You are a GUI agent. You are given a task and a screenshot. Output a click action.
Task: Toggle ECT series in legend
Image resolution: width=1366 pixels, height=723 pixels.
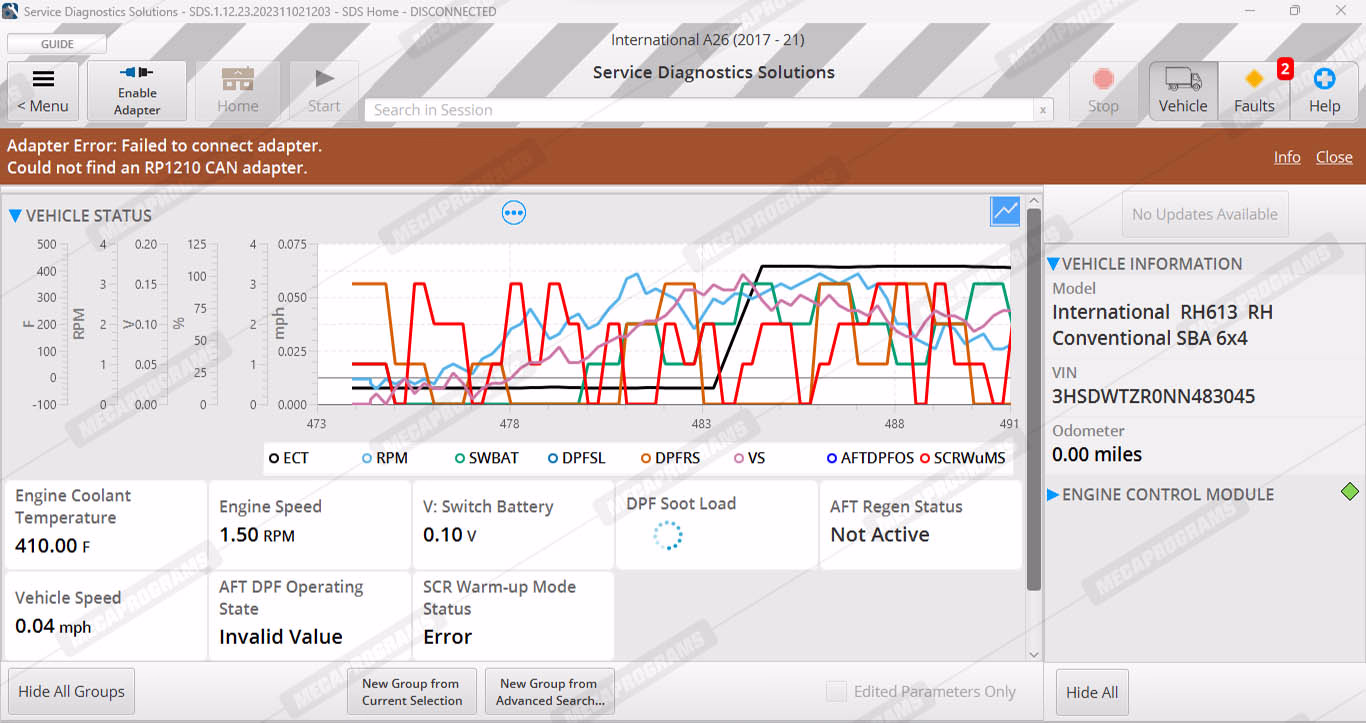pos(289,458)
